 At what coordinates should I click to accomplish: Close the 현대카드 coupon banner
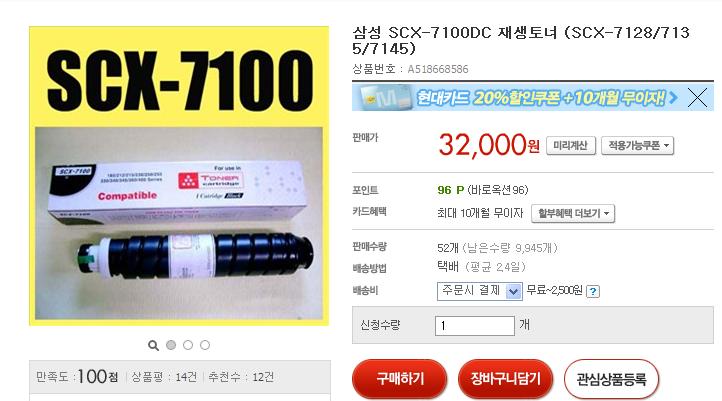(697, 98)
